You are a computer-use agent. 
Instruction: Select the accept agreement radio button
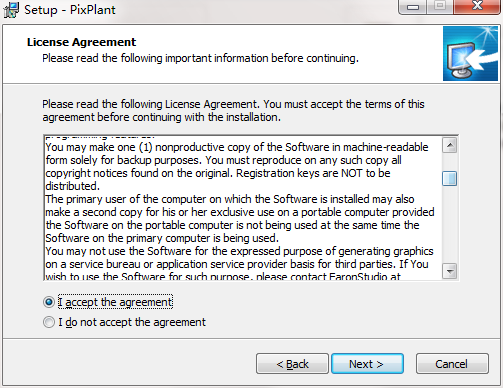point(49,302)
